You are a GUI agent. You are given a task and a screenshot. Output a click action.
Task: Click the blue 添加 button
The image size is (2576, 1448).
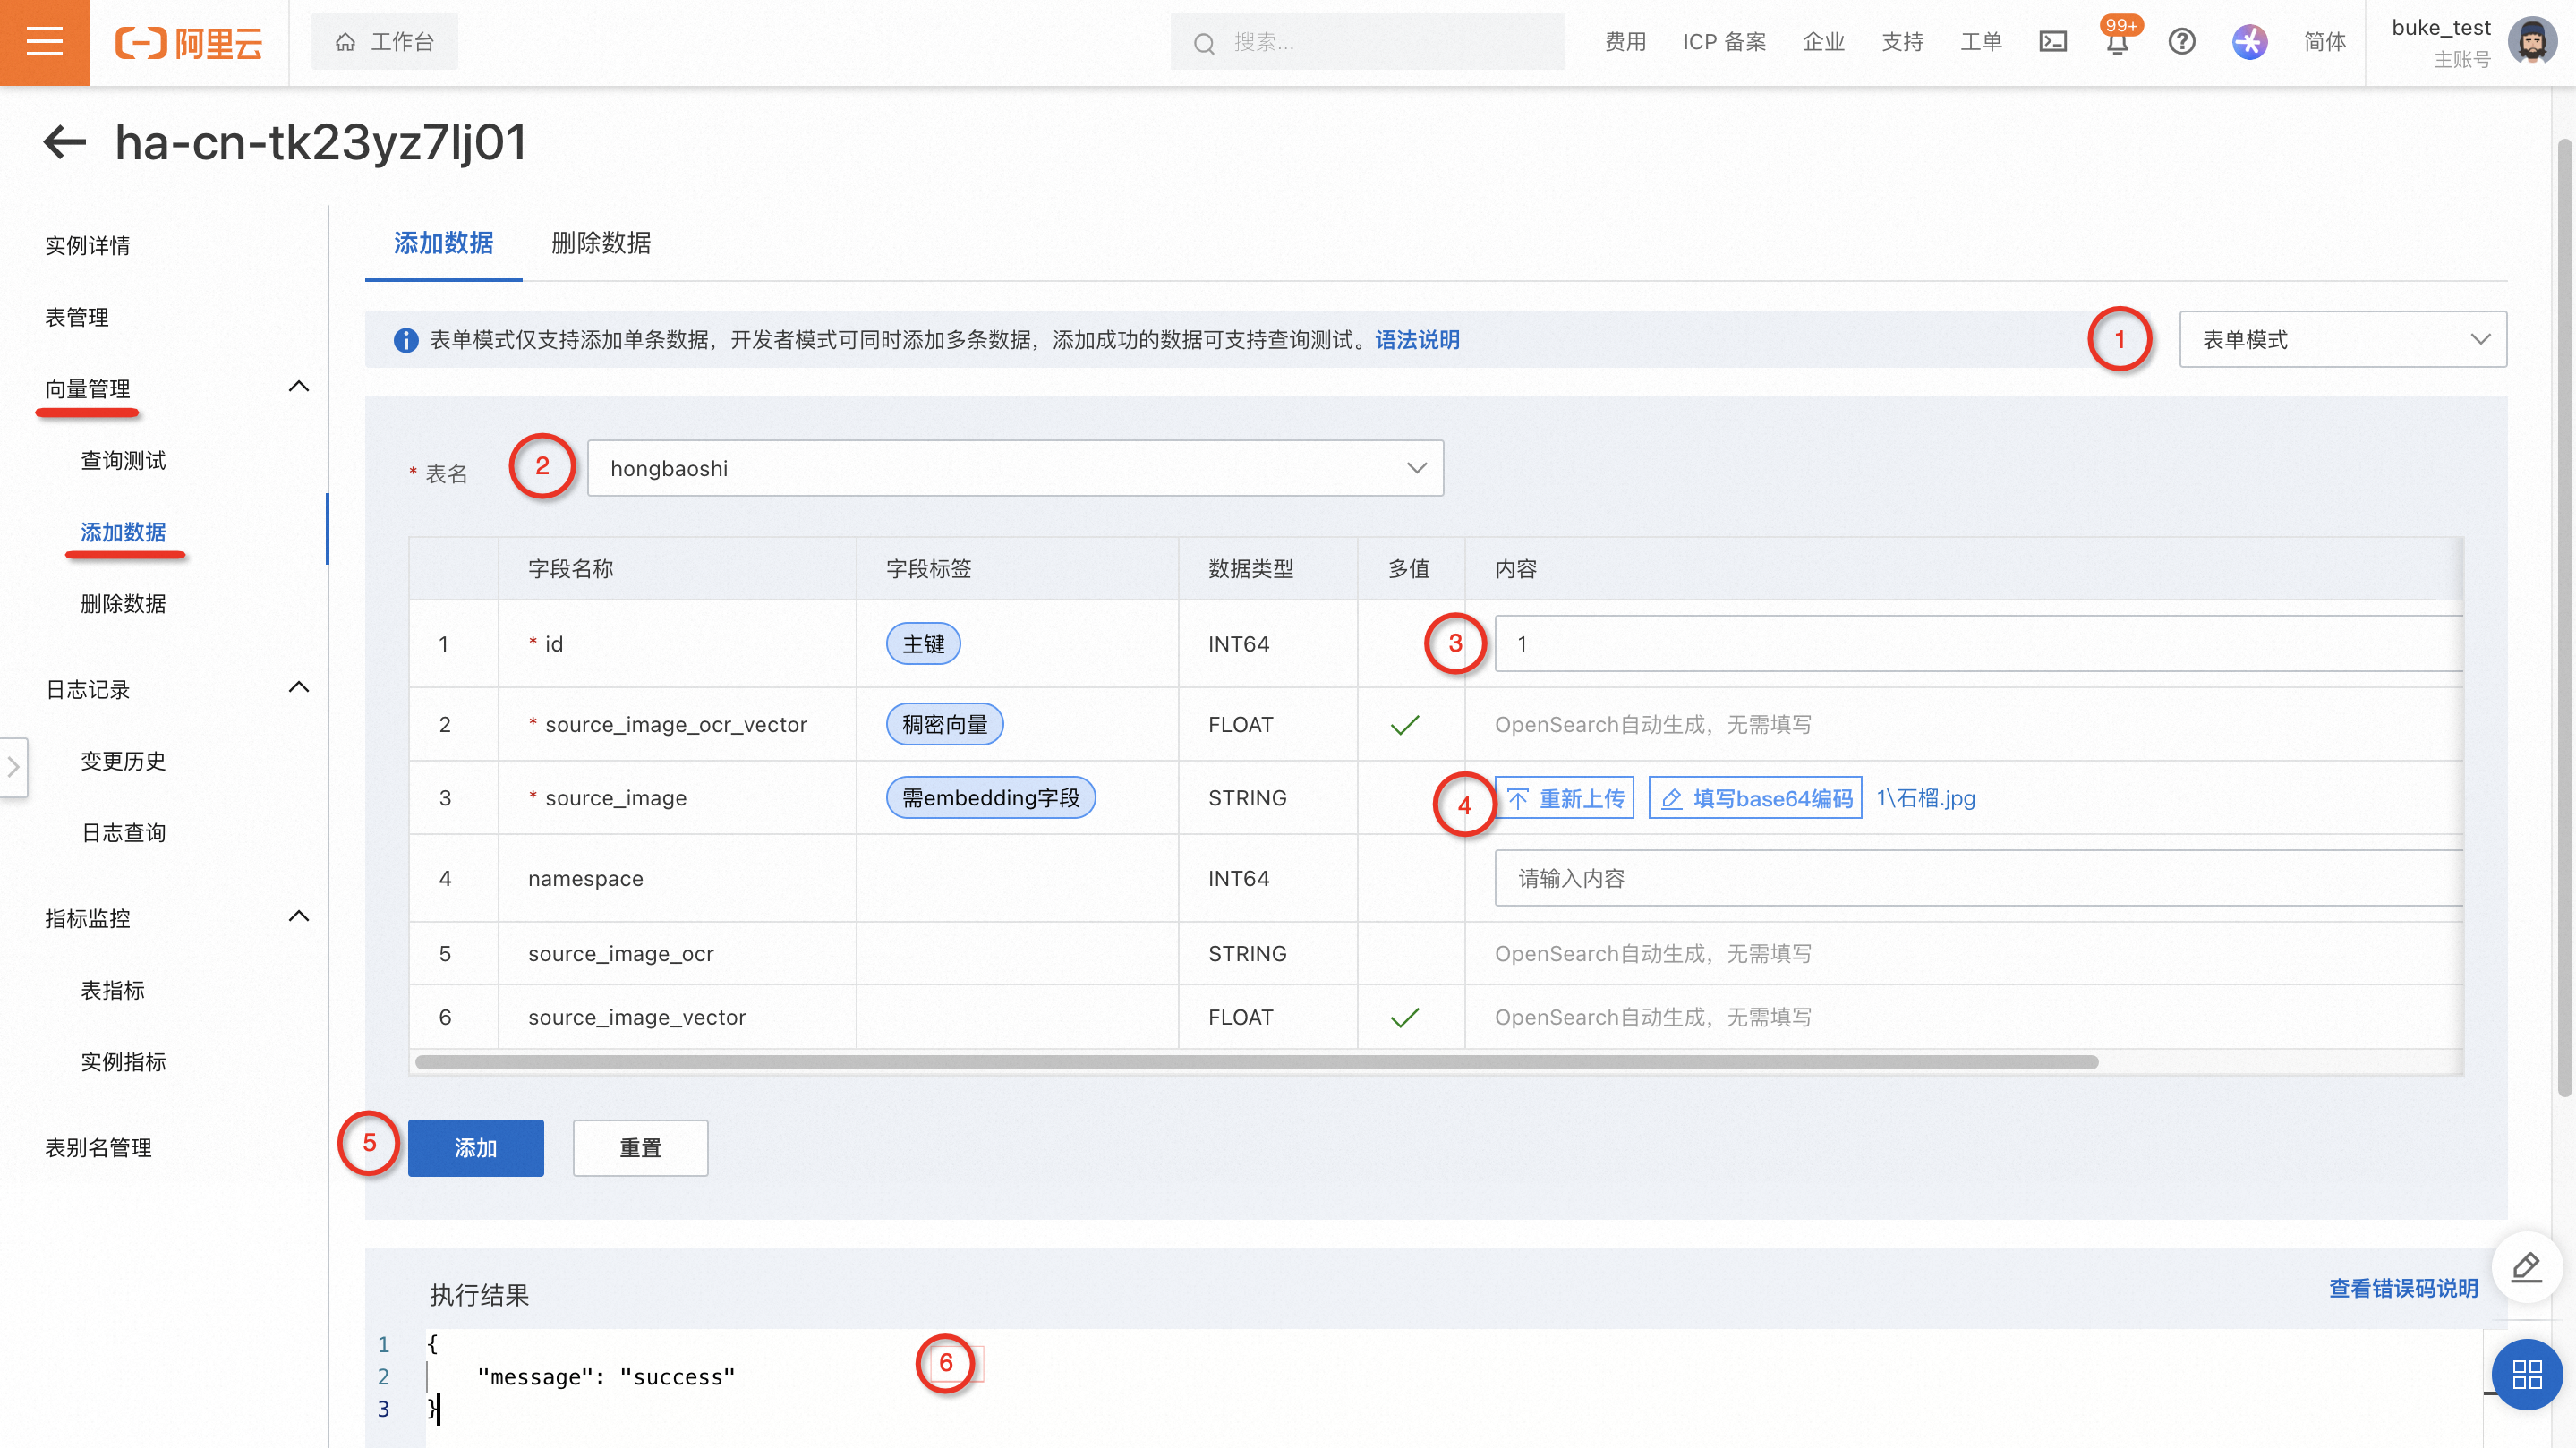tap(475, 1148)
